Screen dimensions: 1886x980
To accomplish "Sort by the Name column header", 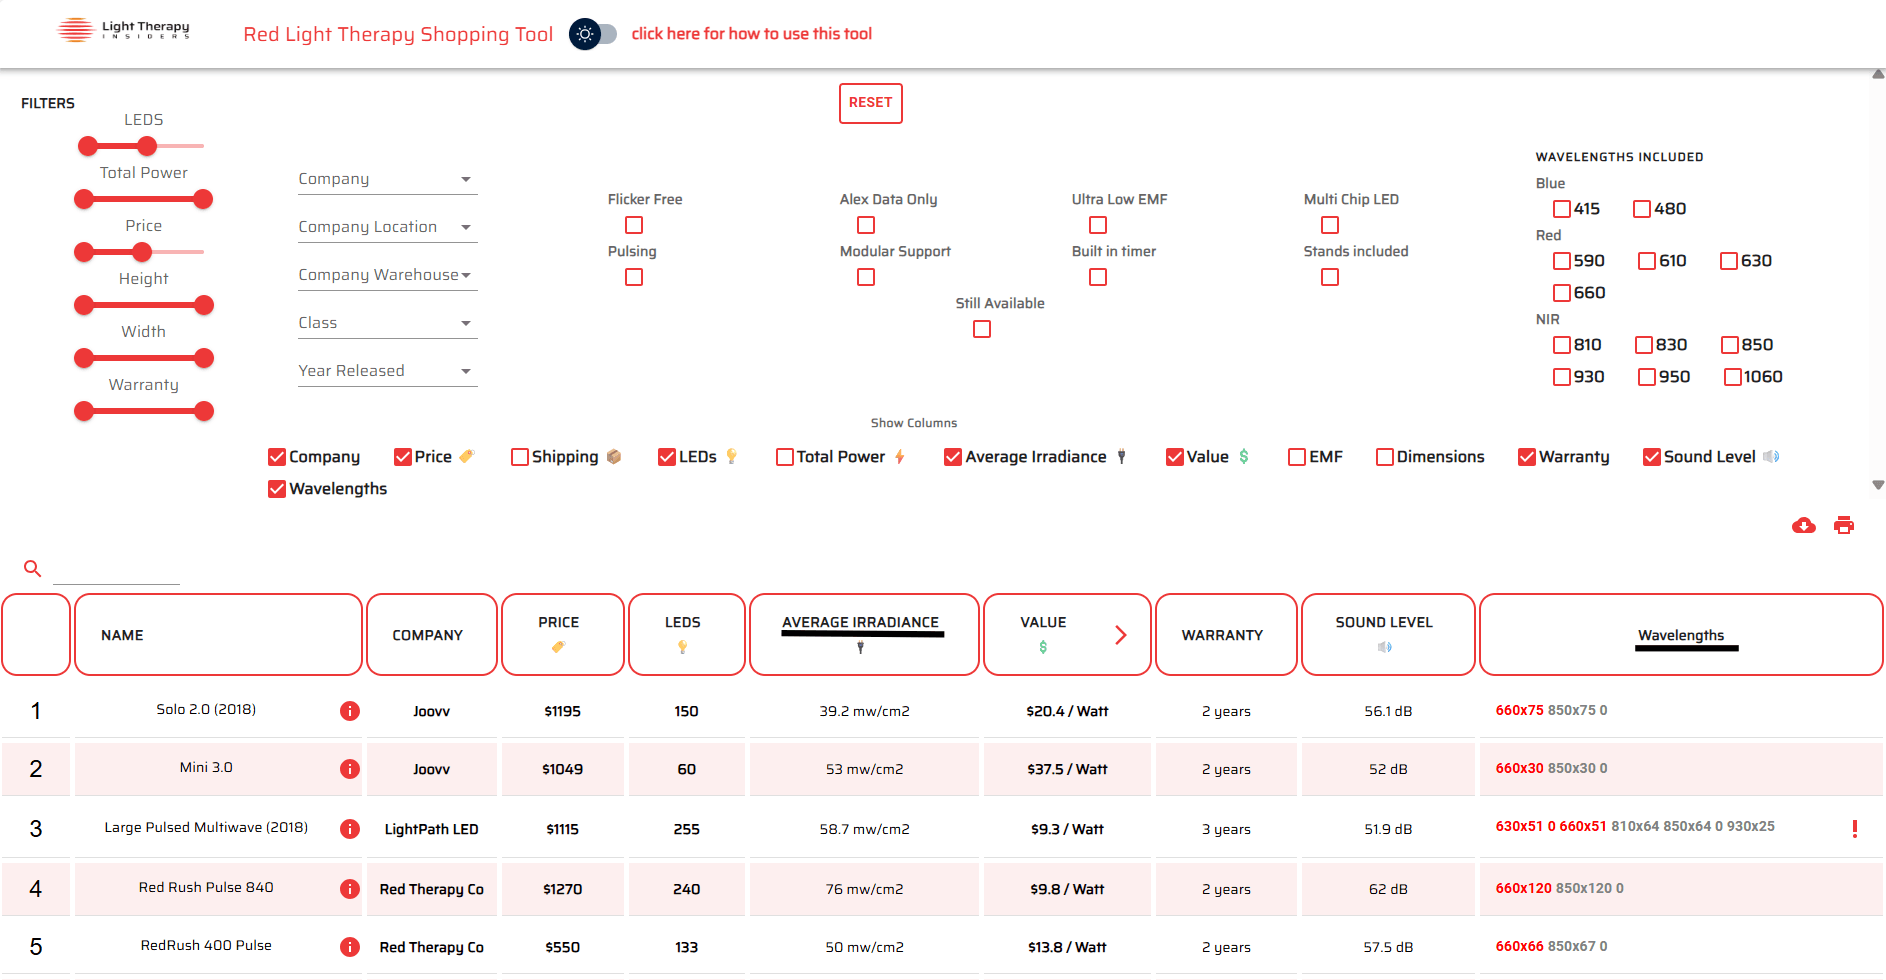I will pyautogui.click(x=218, y=635).
